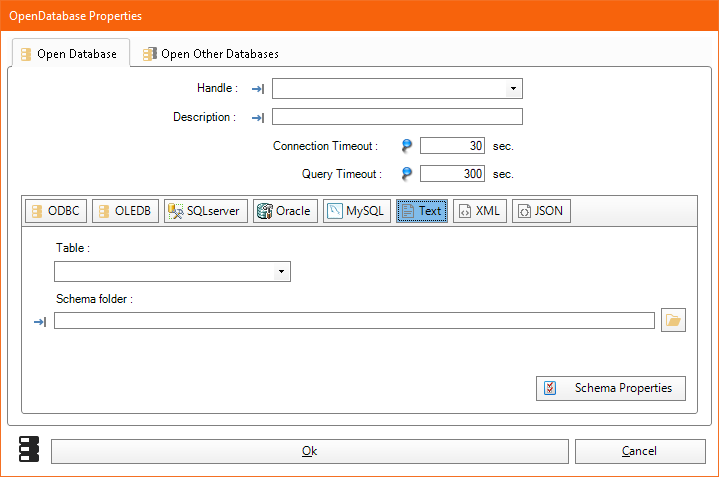The height and width of the screenshot is (477, 719).
Task: Click the blue pin icon for Query Timeout
Action: coord(406,174)
